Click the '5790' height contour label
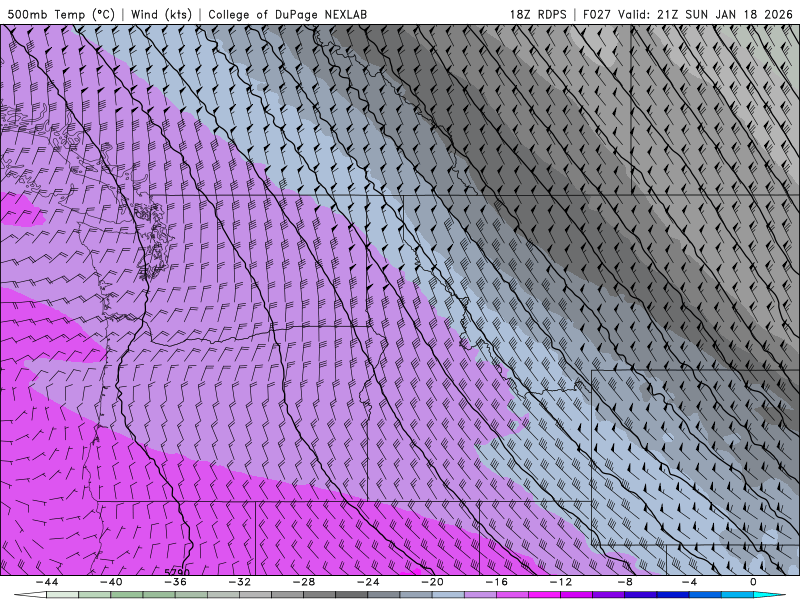 pos(178,572)
